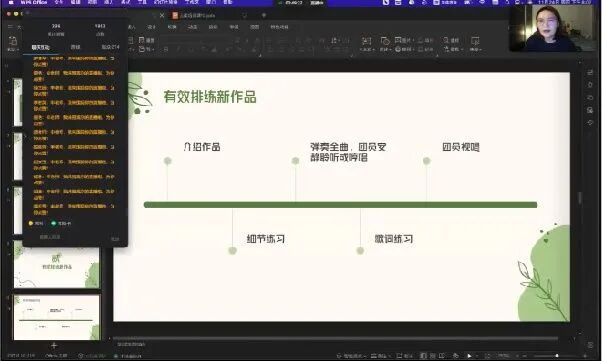Click the third icon in right sidebar
Image resolution: width=602 pixels, height=361 pixels.
pos(590,98)
